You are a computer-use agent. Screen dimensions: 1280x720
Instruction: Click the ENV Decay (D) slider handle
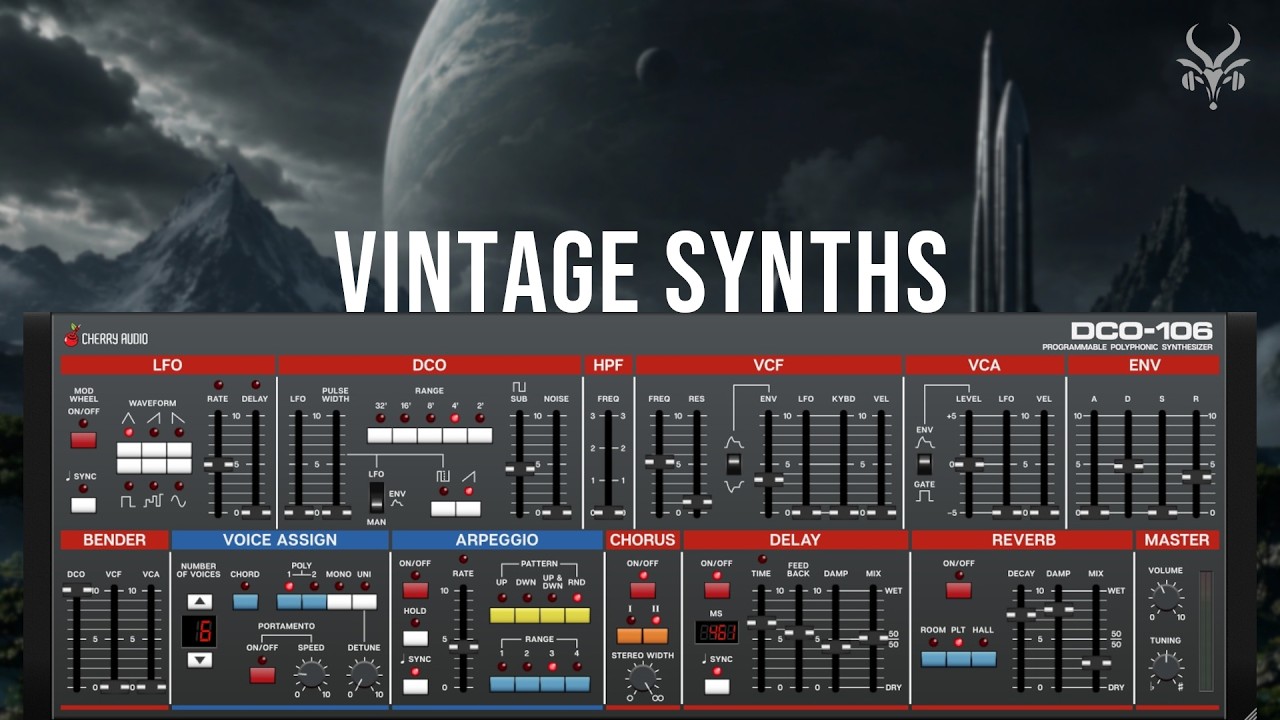1128,465
